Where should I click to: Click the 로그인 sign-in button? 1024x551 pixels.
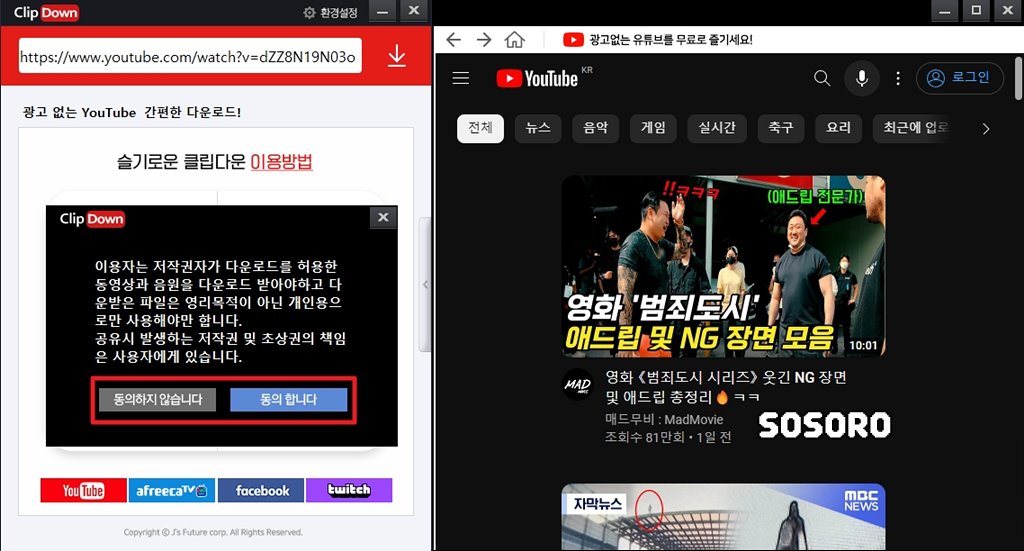pos(959,78)
